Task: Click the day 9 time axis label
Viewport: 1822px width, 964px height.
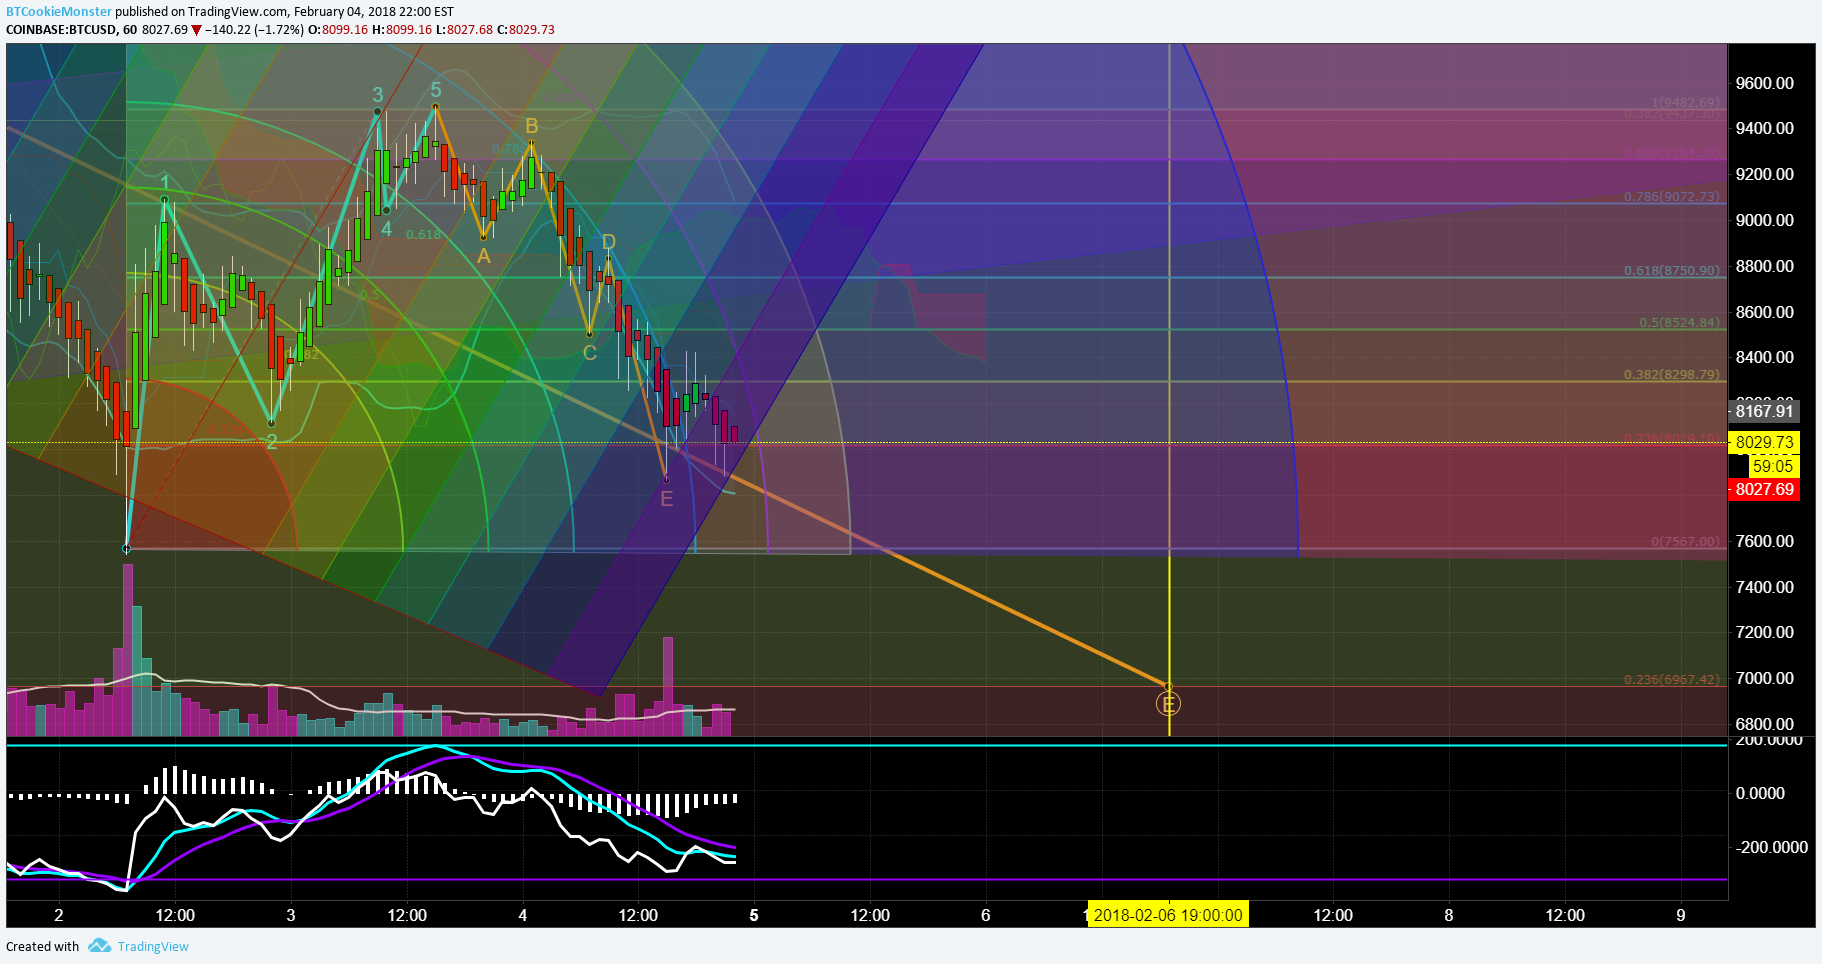Action: [x=1681, y=915]
